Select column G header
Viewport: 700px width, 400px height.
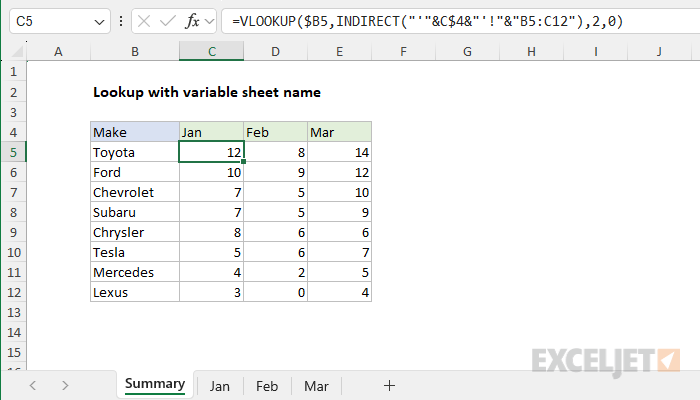tap(467, 52)
